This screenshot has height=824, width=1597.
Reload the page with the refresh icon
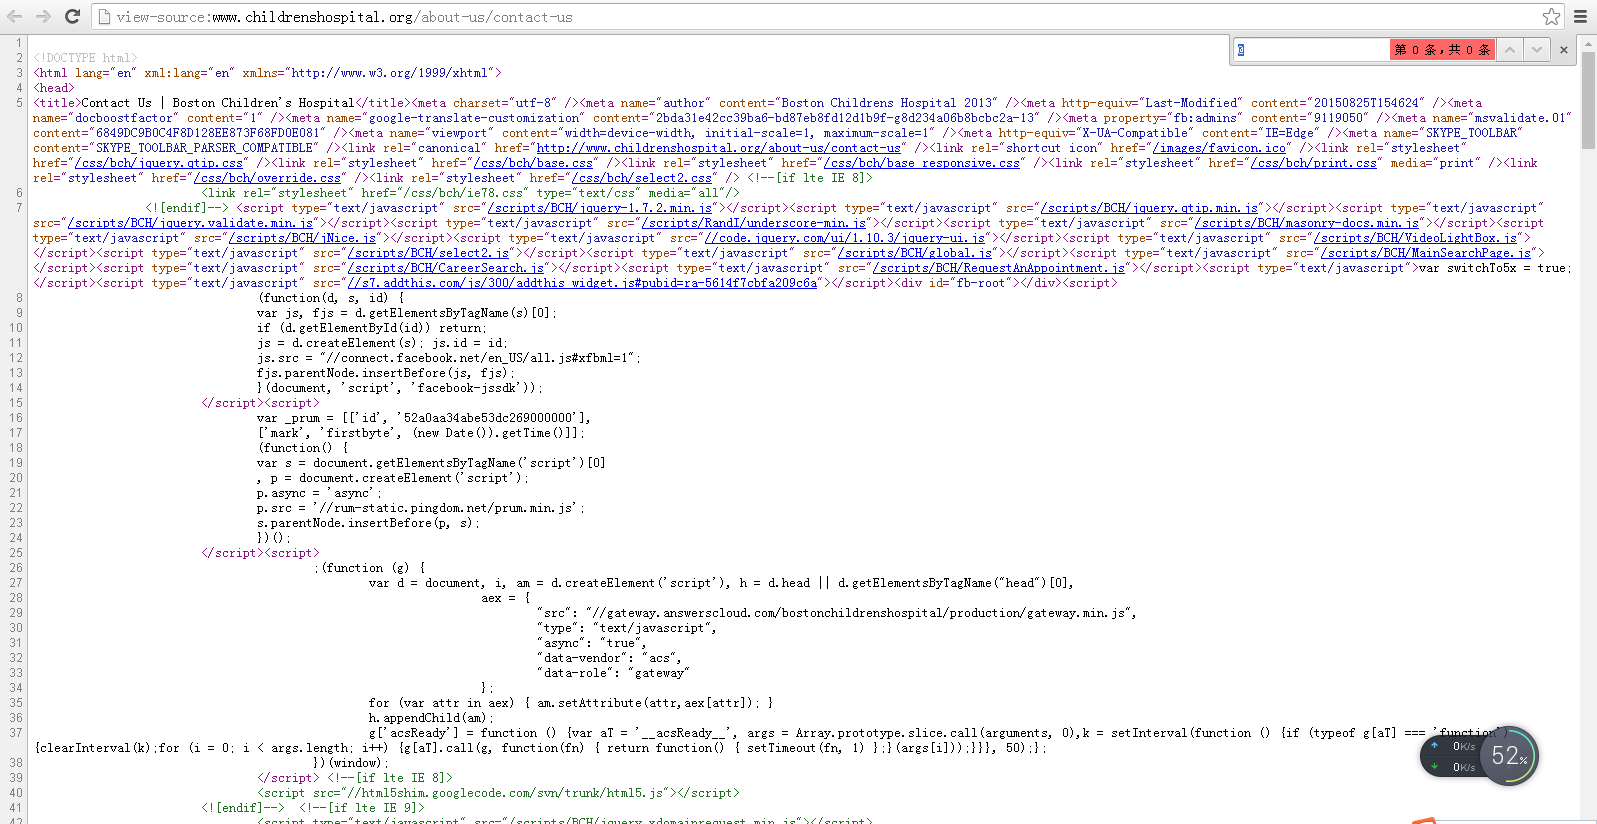(72, 16)
